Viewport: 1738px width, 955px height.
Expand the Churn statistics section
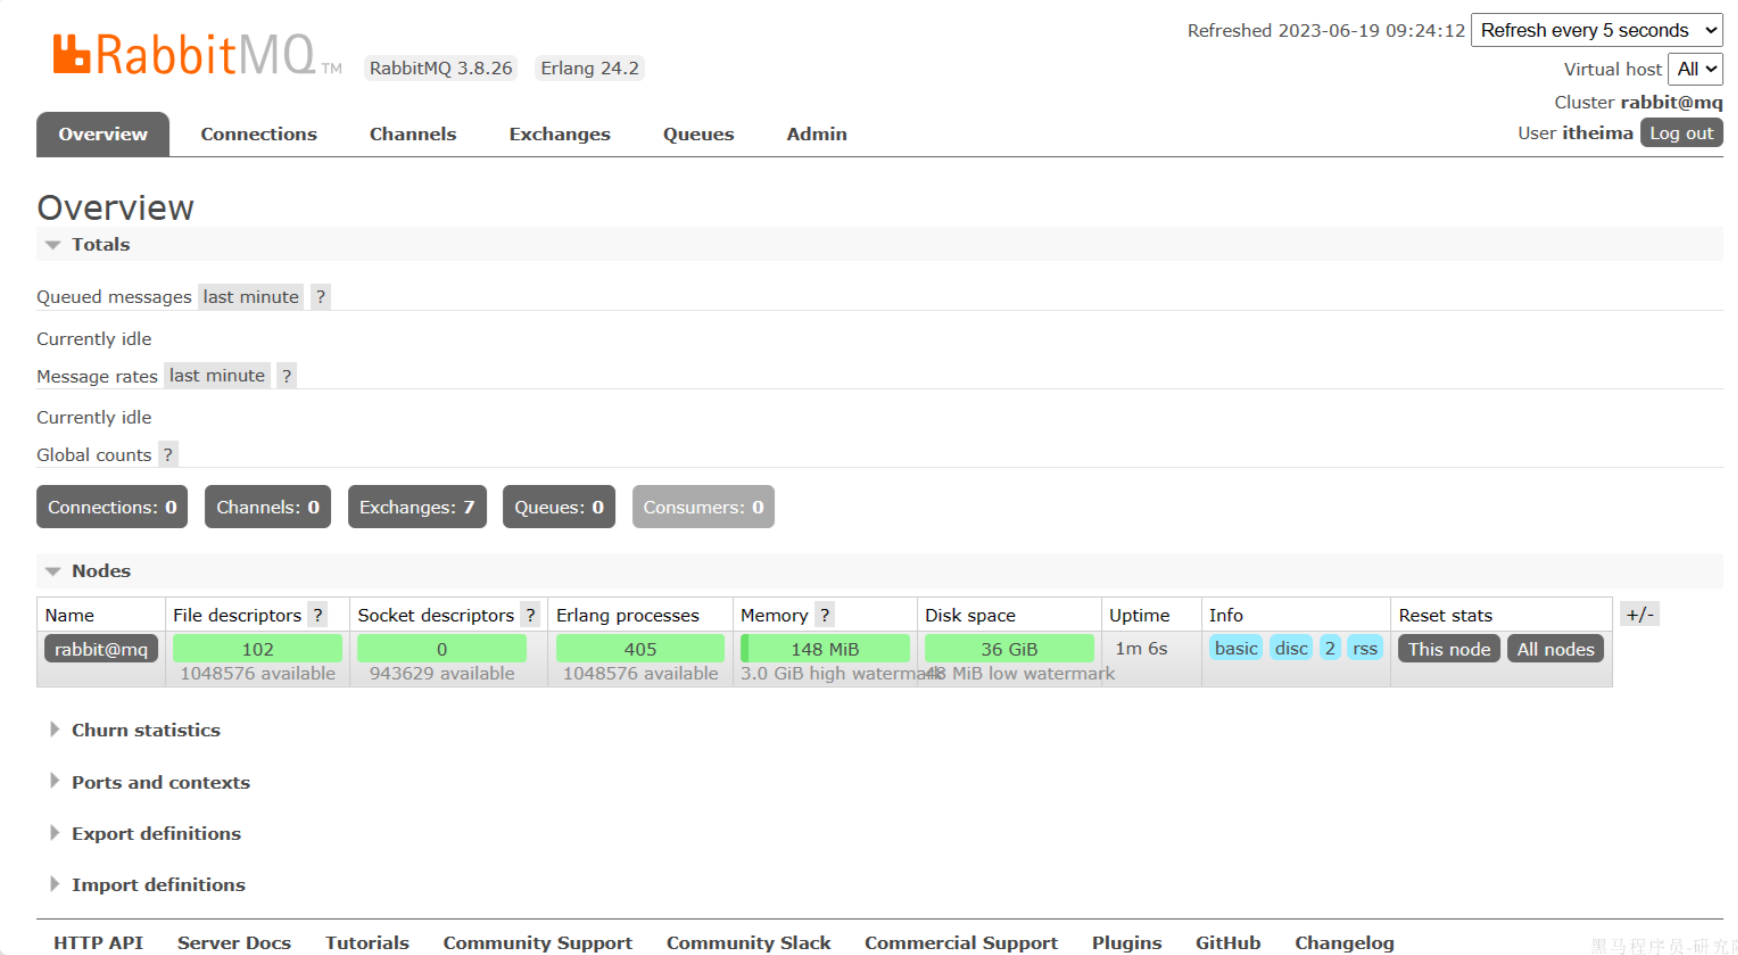(x=146, y=730)
